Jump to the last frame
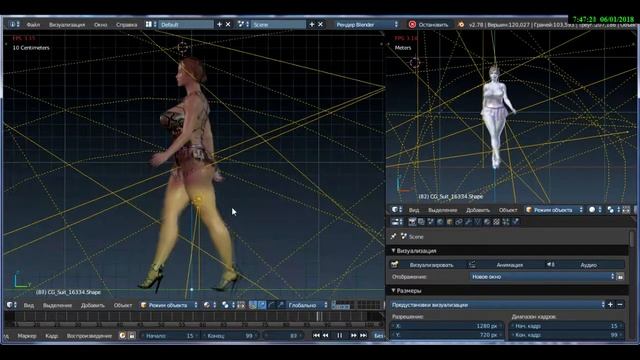 (x=363, y=336)
